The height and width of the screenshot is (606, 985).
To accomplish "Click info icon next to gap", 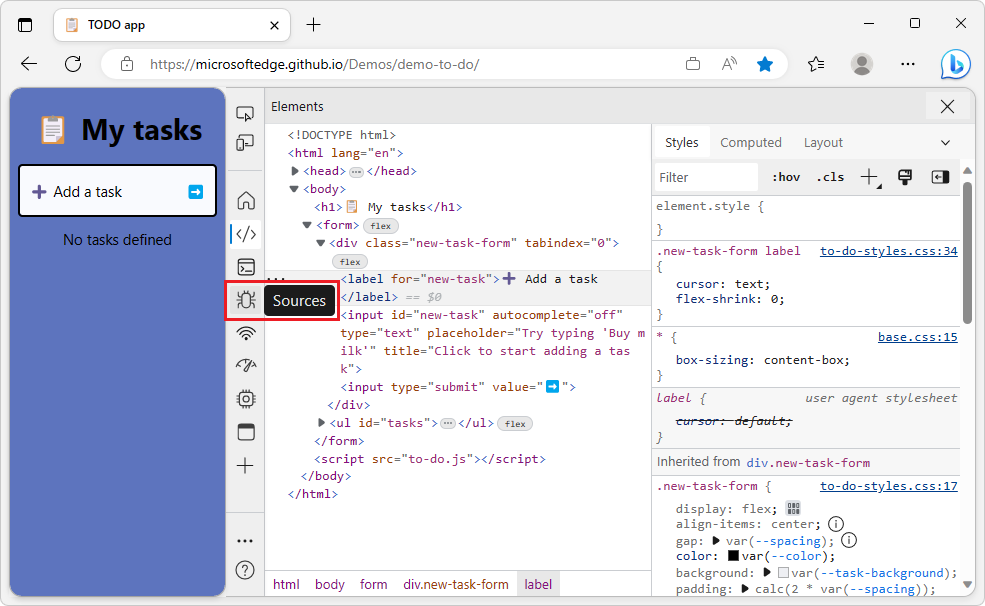I will 849,540.
